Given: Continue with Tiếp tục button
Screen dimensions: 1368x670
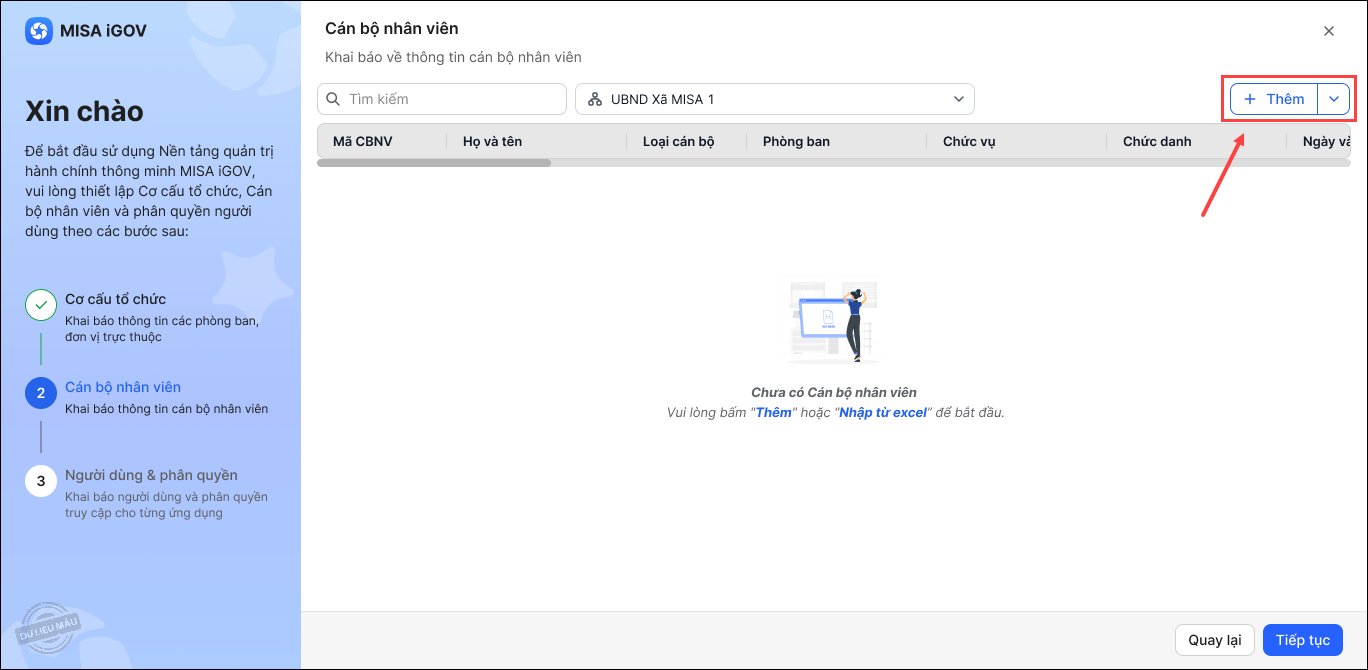Looking at the screenshot, I should pyautogui.click(x=1303, y=640).
